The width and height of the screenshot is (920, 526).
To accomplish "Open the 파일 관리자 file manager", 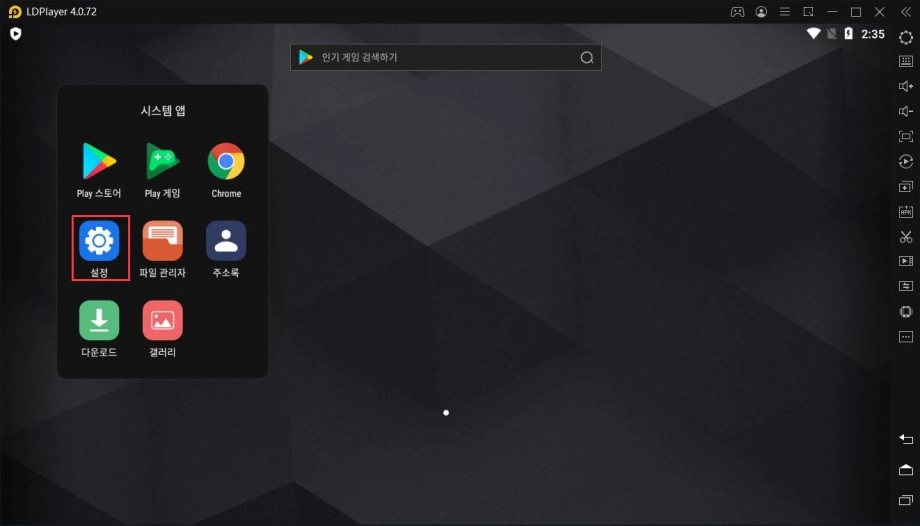I will 162,241.
